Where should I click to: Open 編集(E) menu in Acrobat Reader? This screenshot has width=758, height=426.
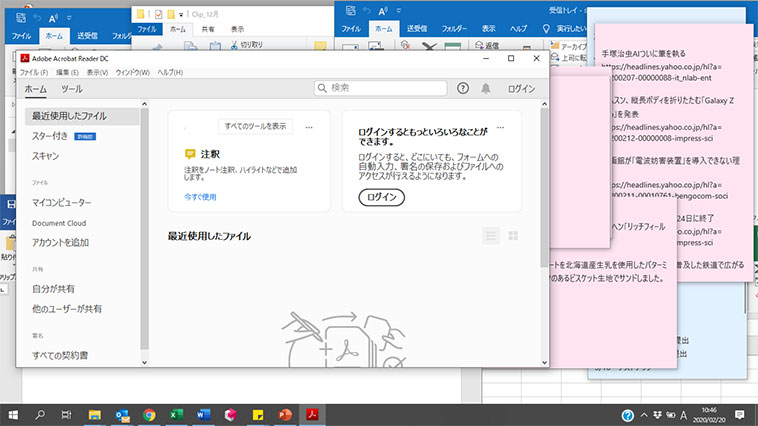[67, 73]
